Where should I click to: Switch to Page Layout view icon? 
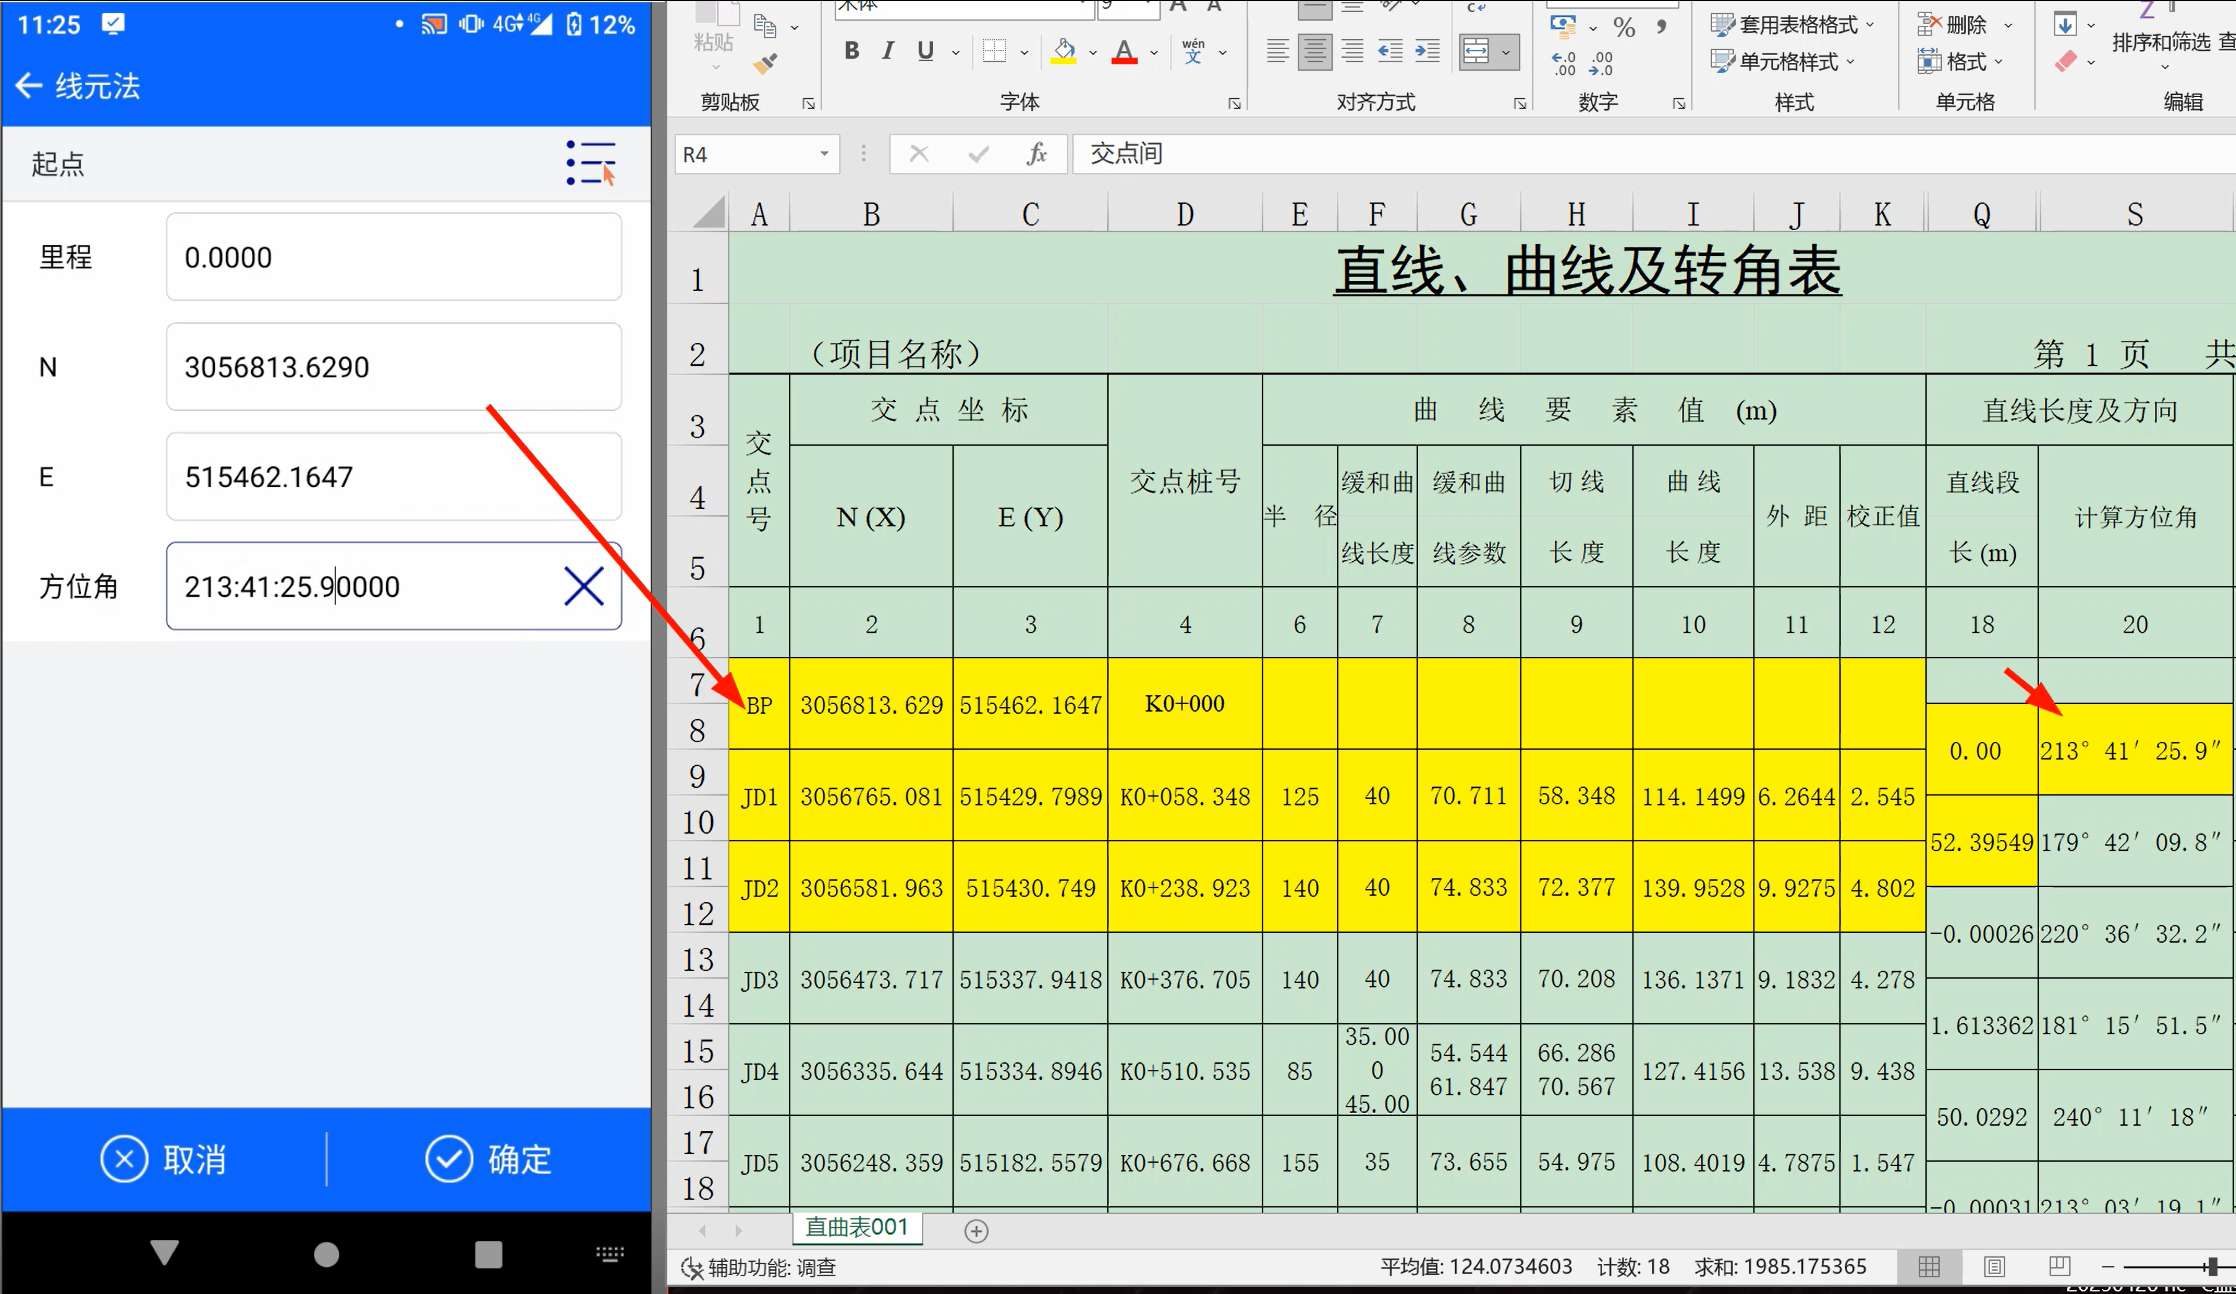[x=1994, y=1267]
